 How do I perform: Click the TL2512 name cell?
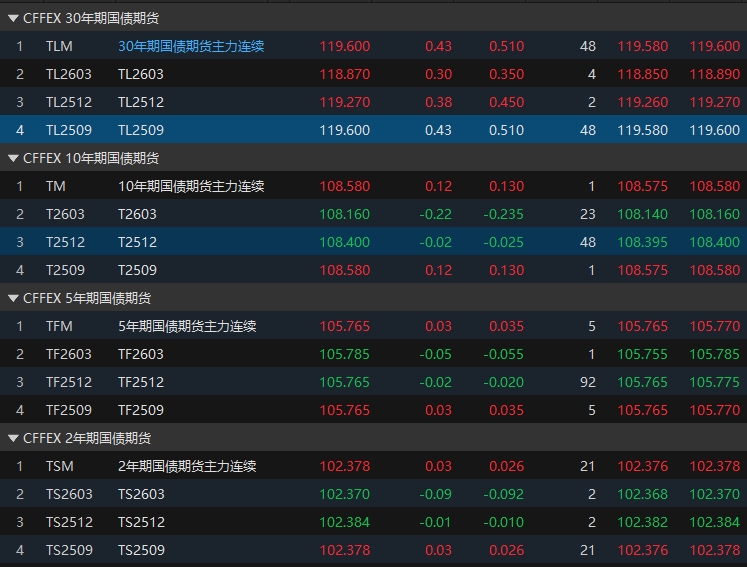pyautogui.click(x=141, y=102)
